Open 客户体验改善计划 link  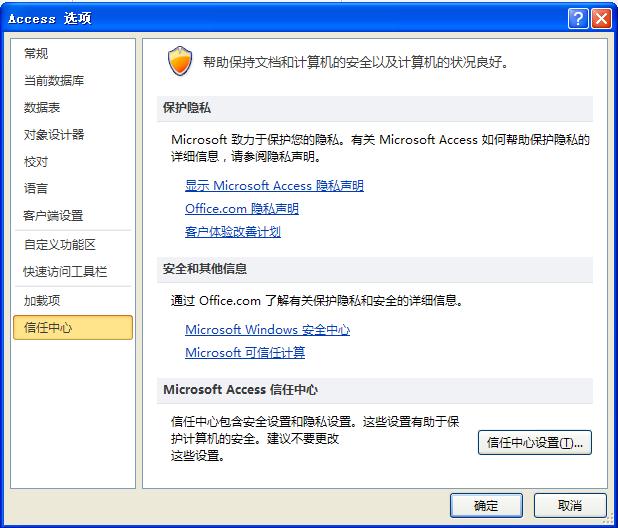point(233,232)
